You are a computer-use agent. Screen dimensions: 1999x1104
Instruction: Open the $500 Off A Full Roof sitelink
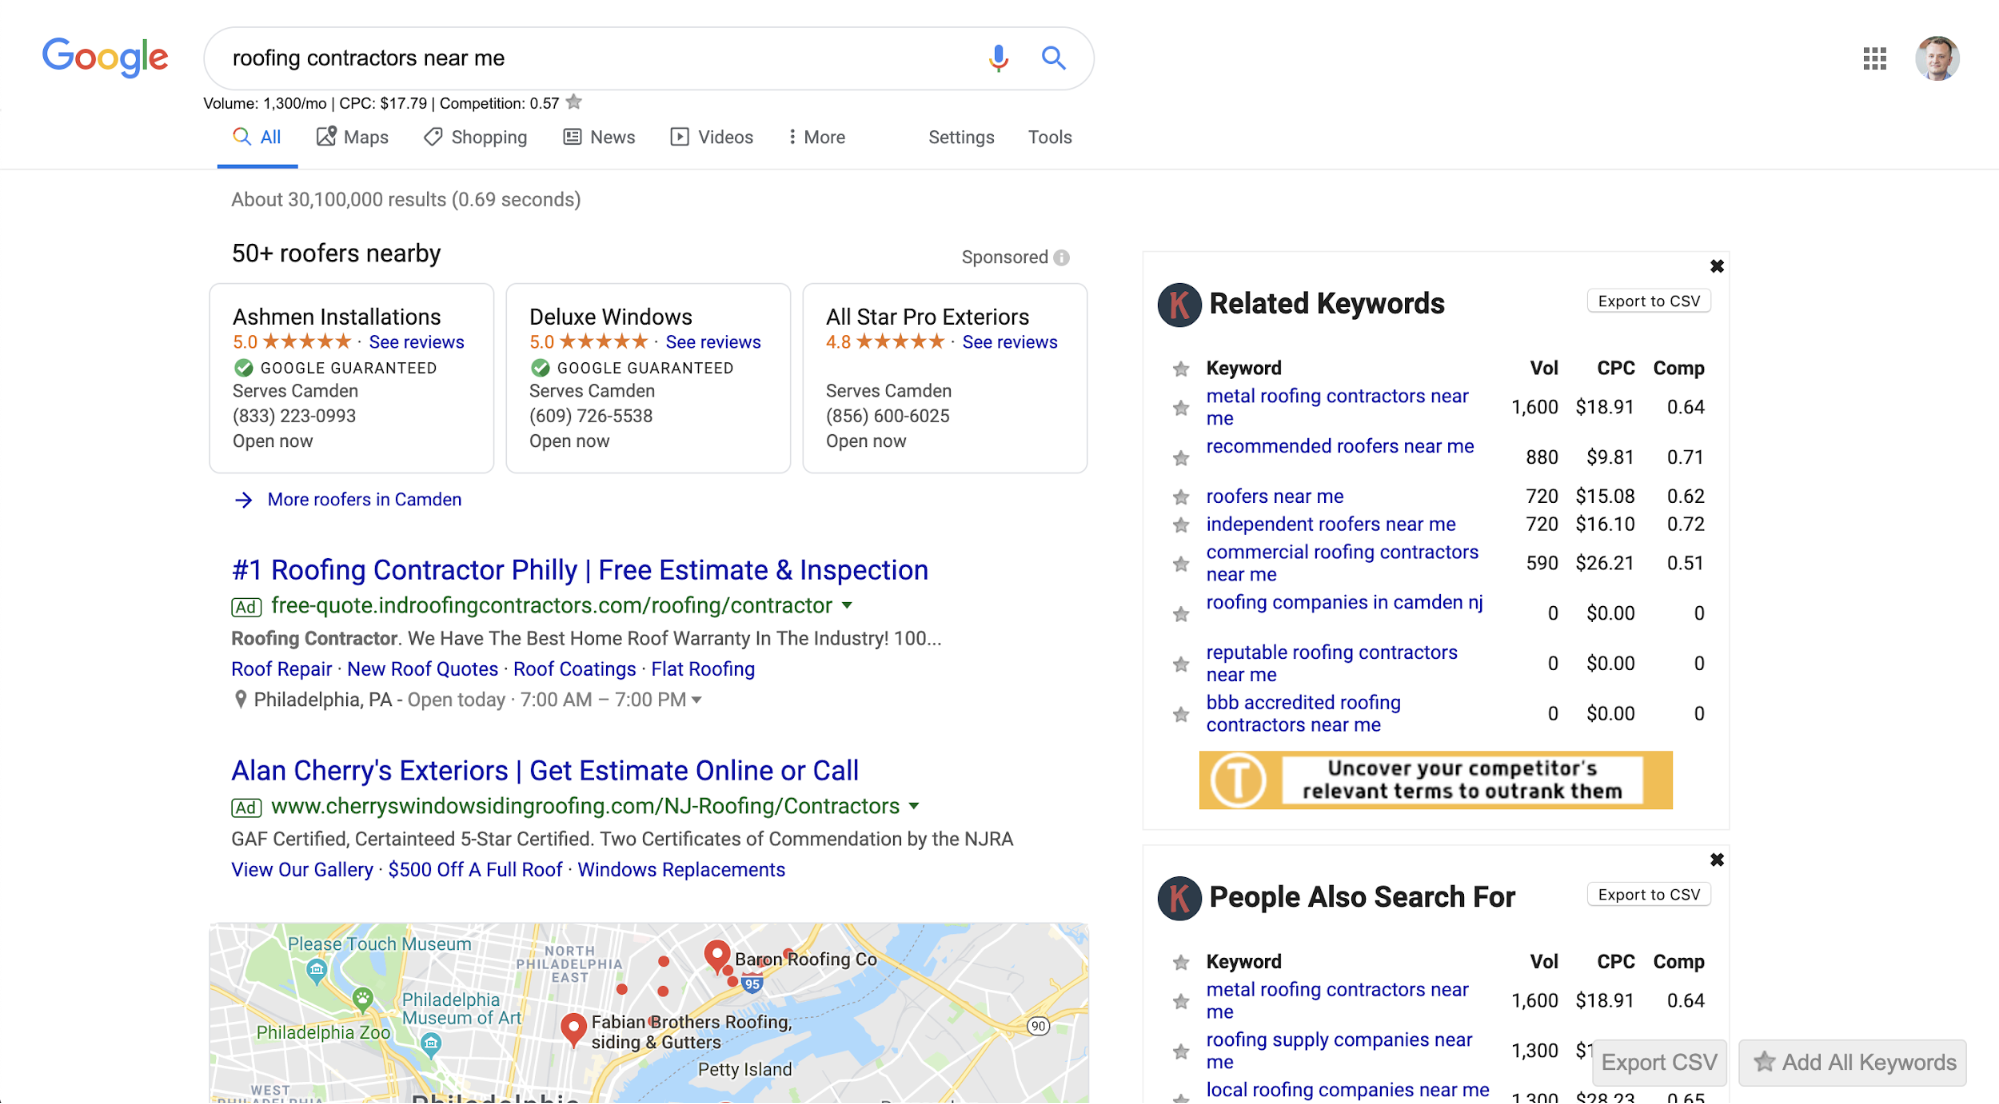pyautogui.click(x=475, y=870)
